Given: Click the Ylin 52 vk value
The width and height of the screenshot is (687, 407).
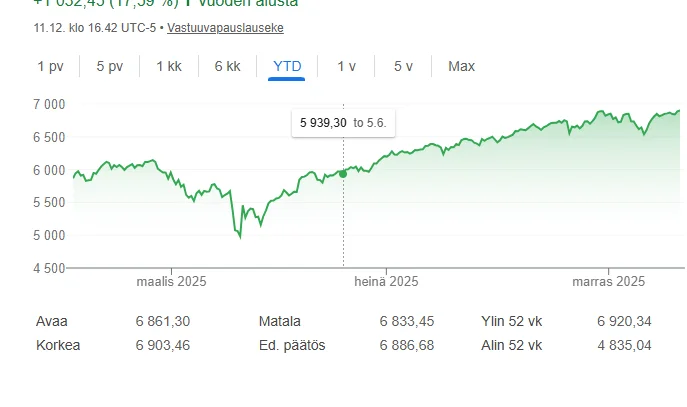Looking at the screenshot, I should pos(623,321).
